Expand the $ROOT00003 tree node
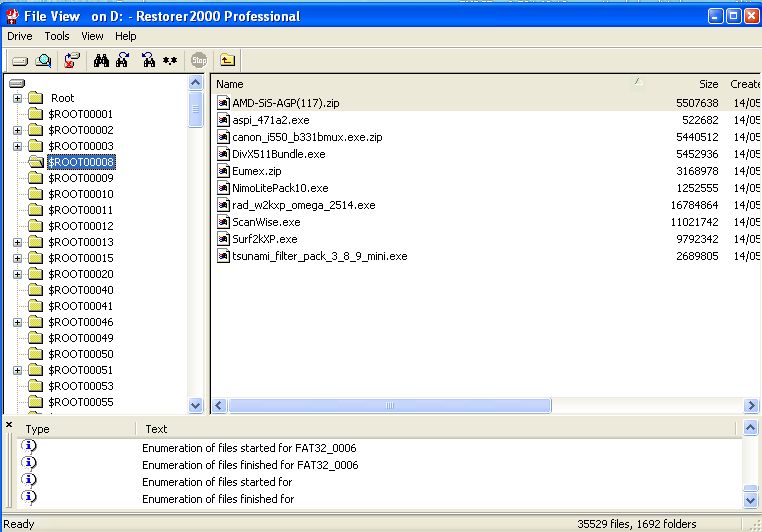 (17, 146)
